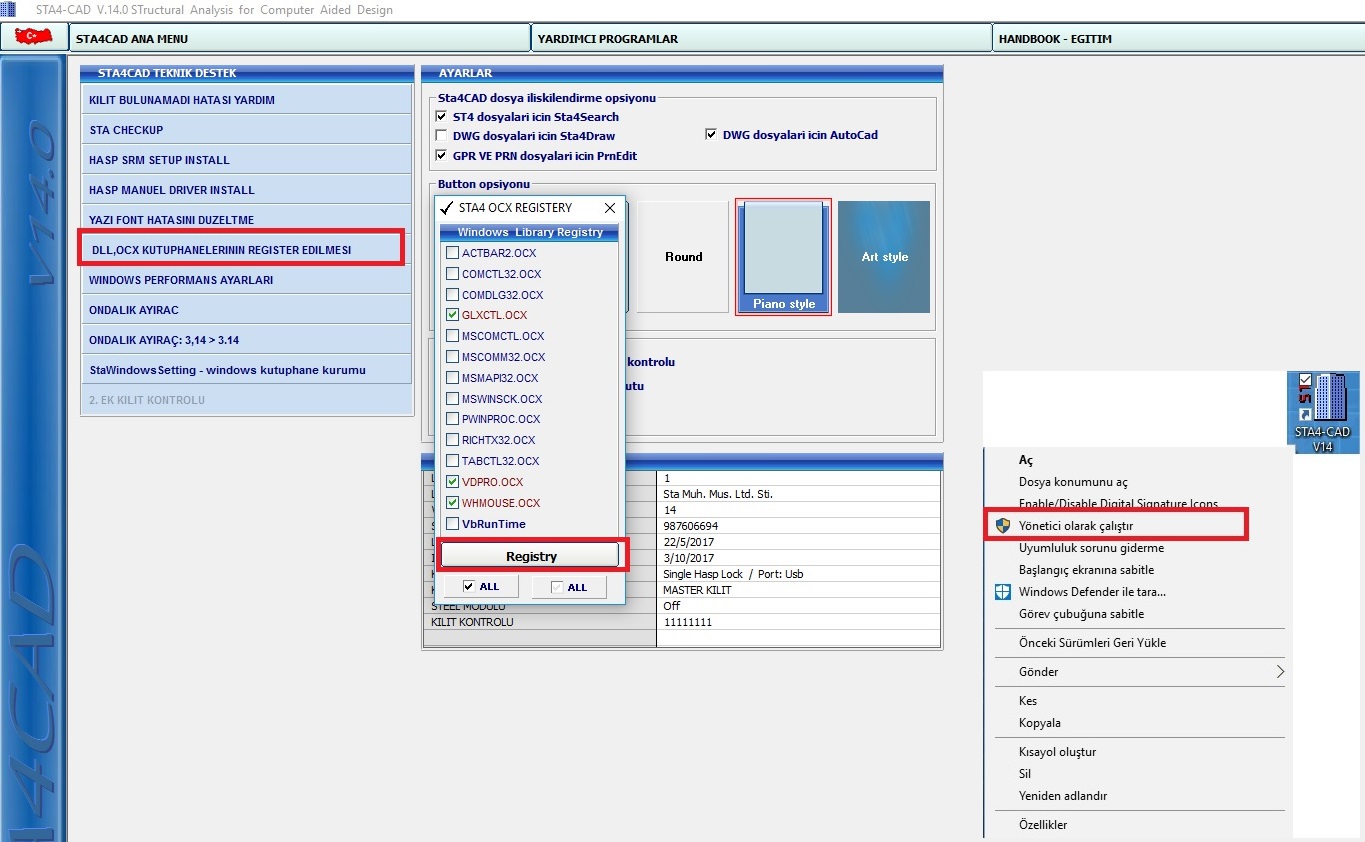The width and height of the screenshot is (1365, 842).
Task: Click the Windows Defender scan icon
Action: (x=1003, y=592)
